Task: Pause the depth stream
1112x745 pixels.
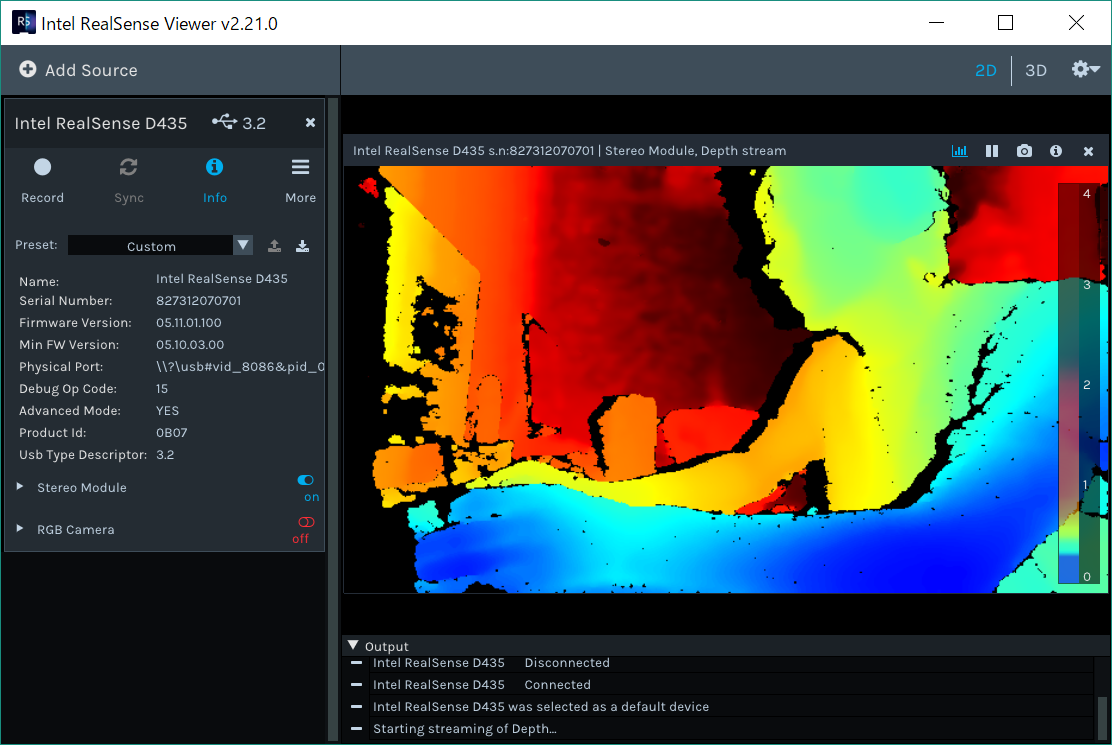Action: [991, 151]
